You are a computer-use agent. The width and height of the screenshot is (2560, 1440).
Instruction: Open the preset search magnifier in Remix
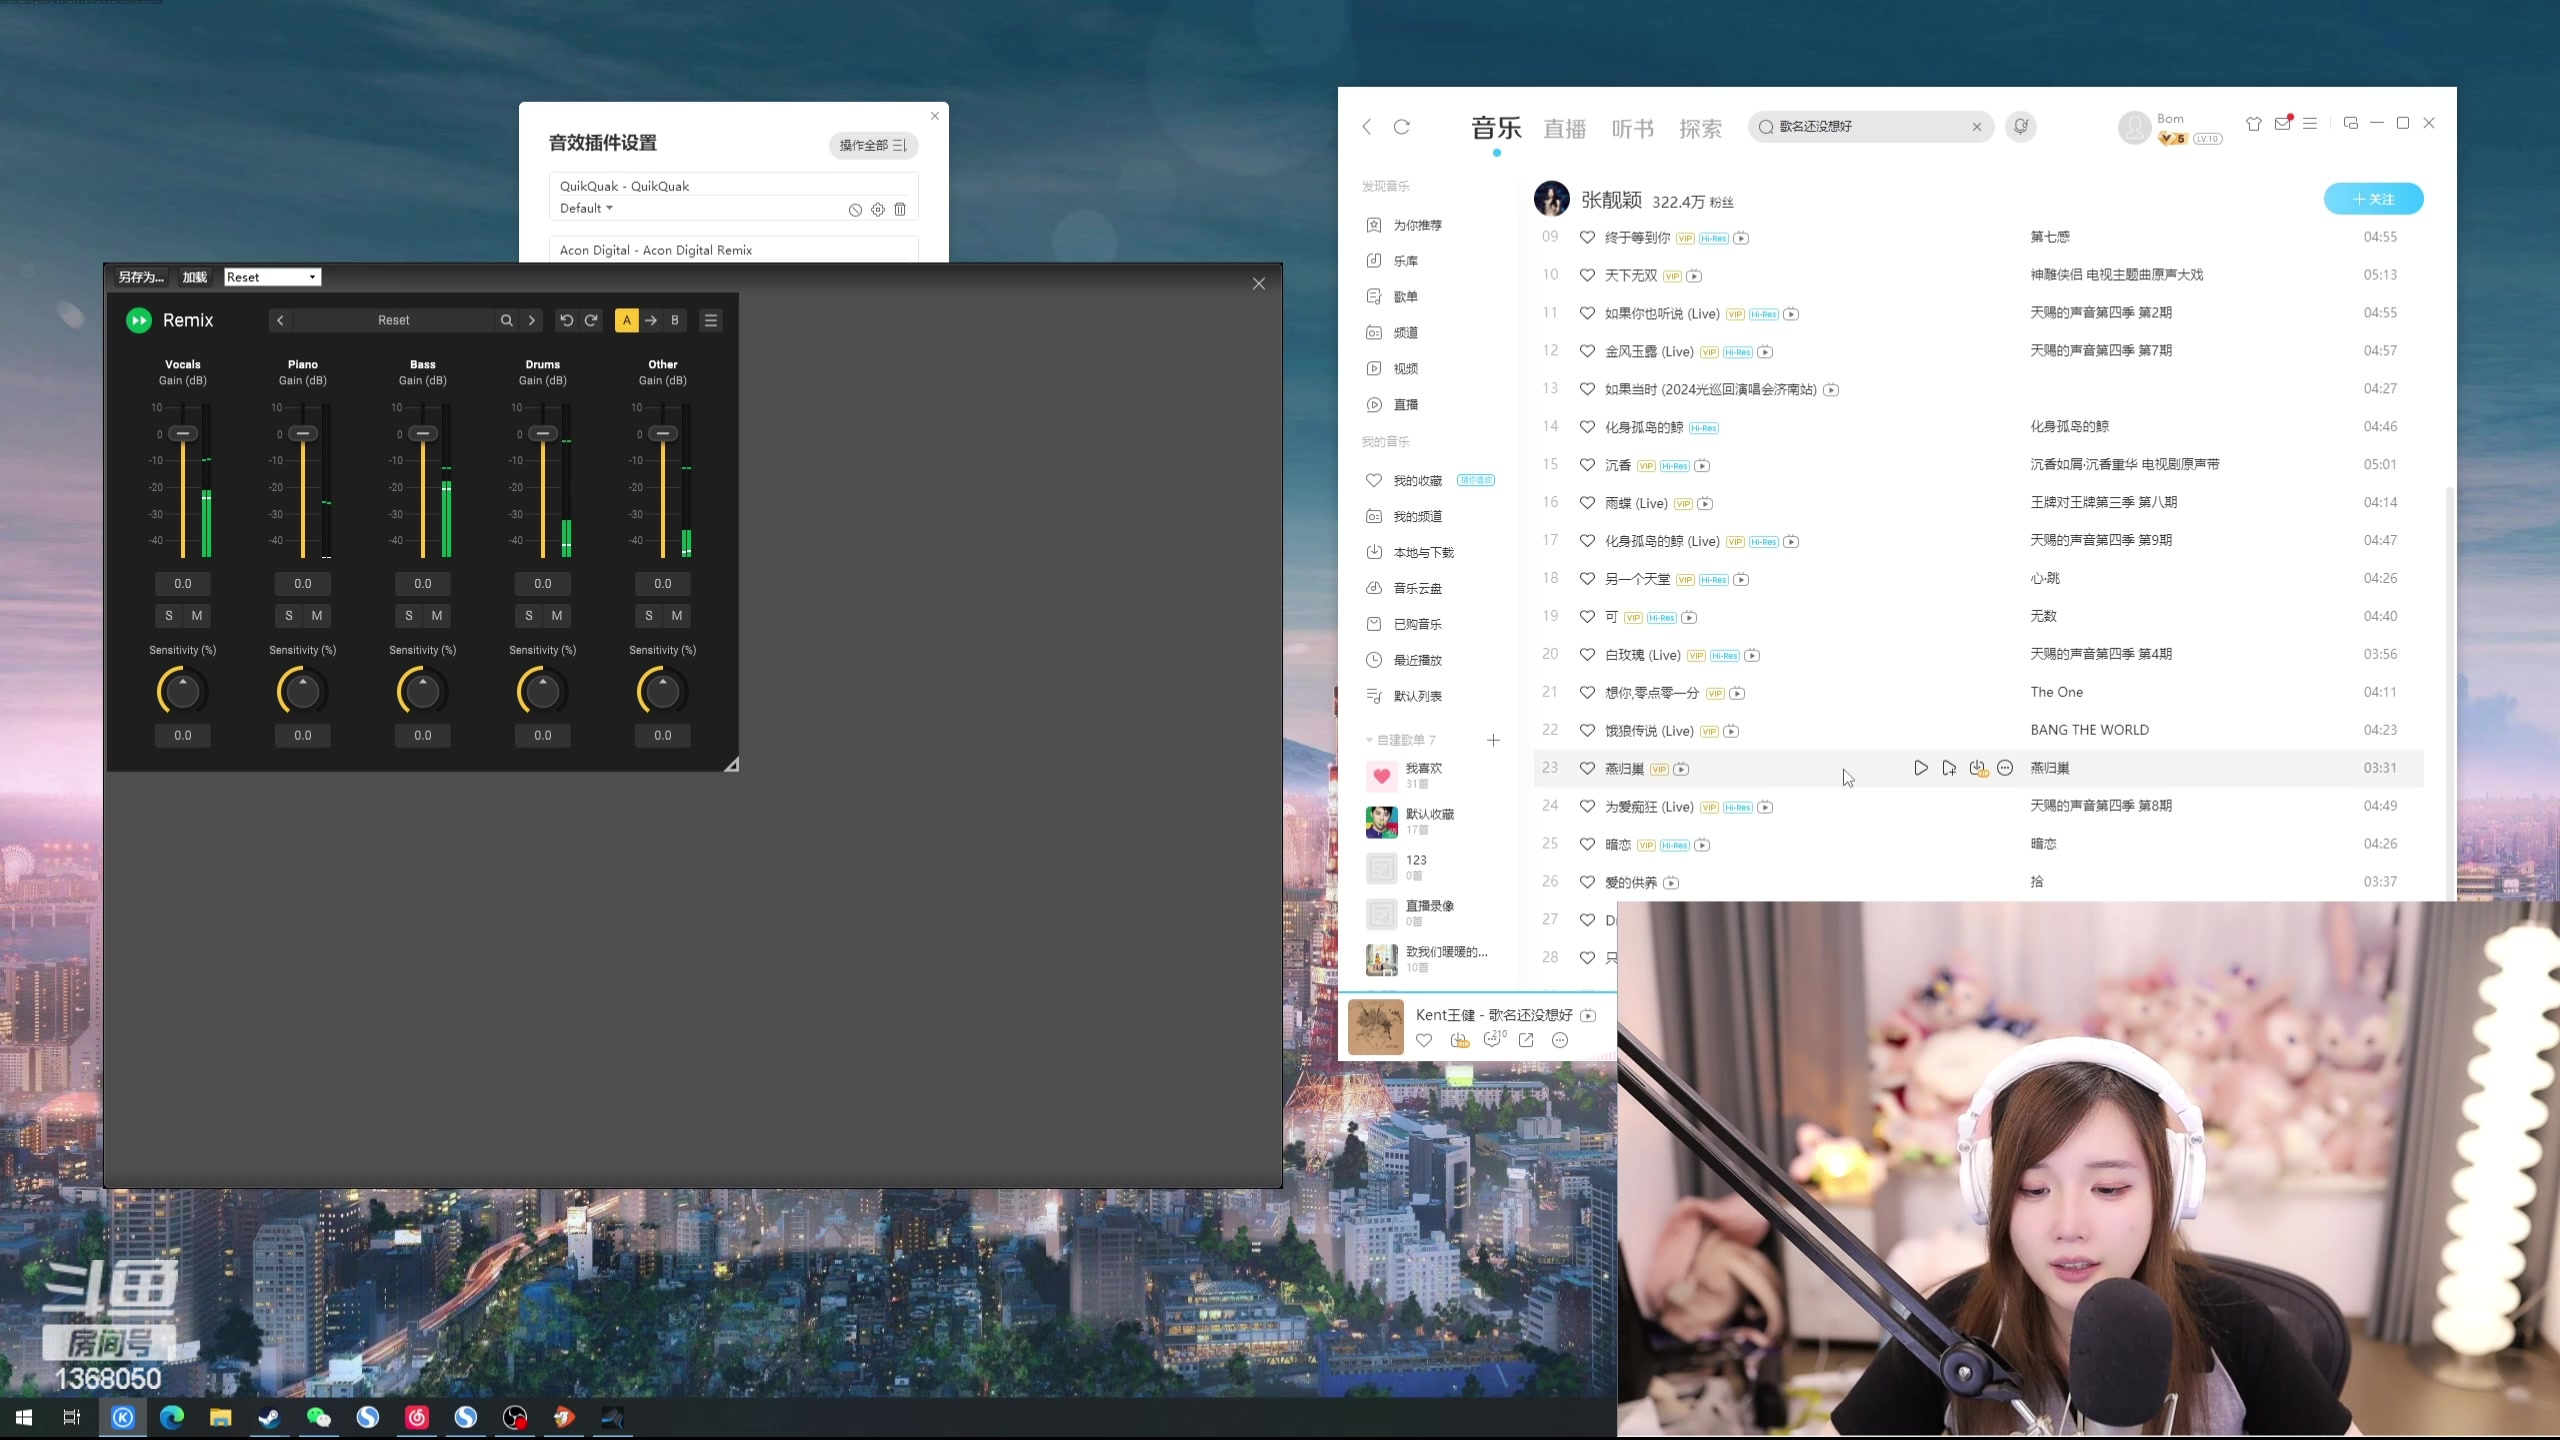click(506, 320)
